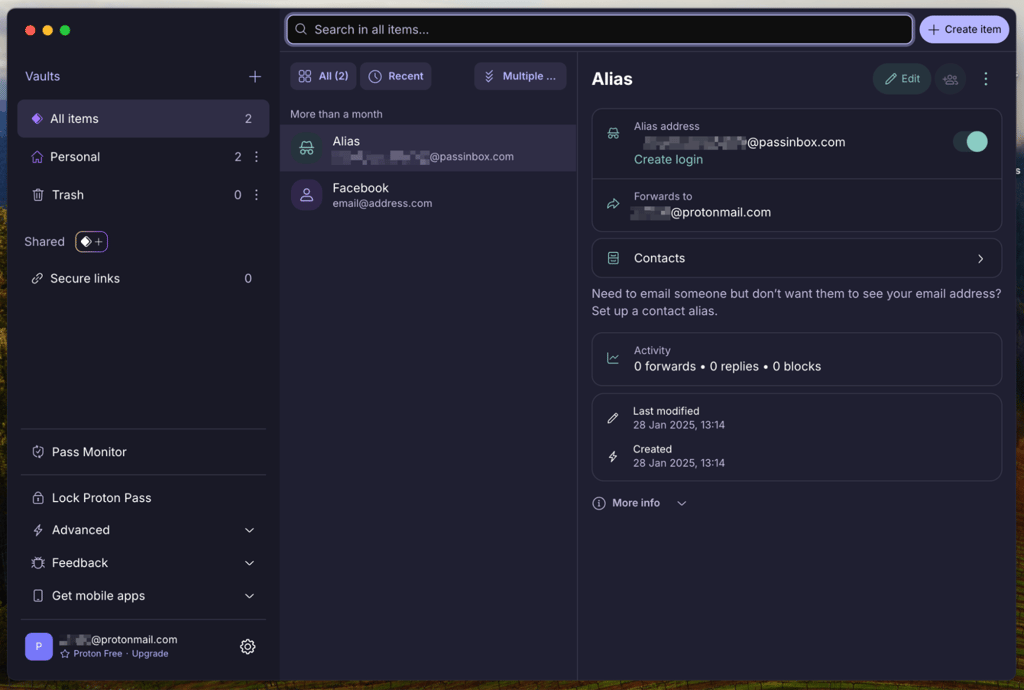Open the Trash folder
Image resolution: width=1024 pixels, height=690 pixels.
point(131,195)
